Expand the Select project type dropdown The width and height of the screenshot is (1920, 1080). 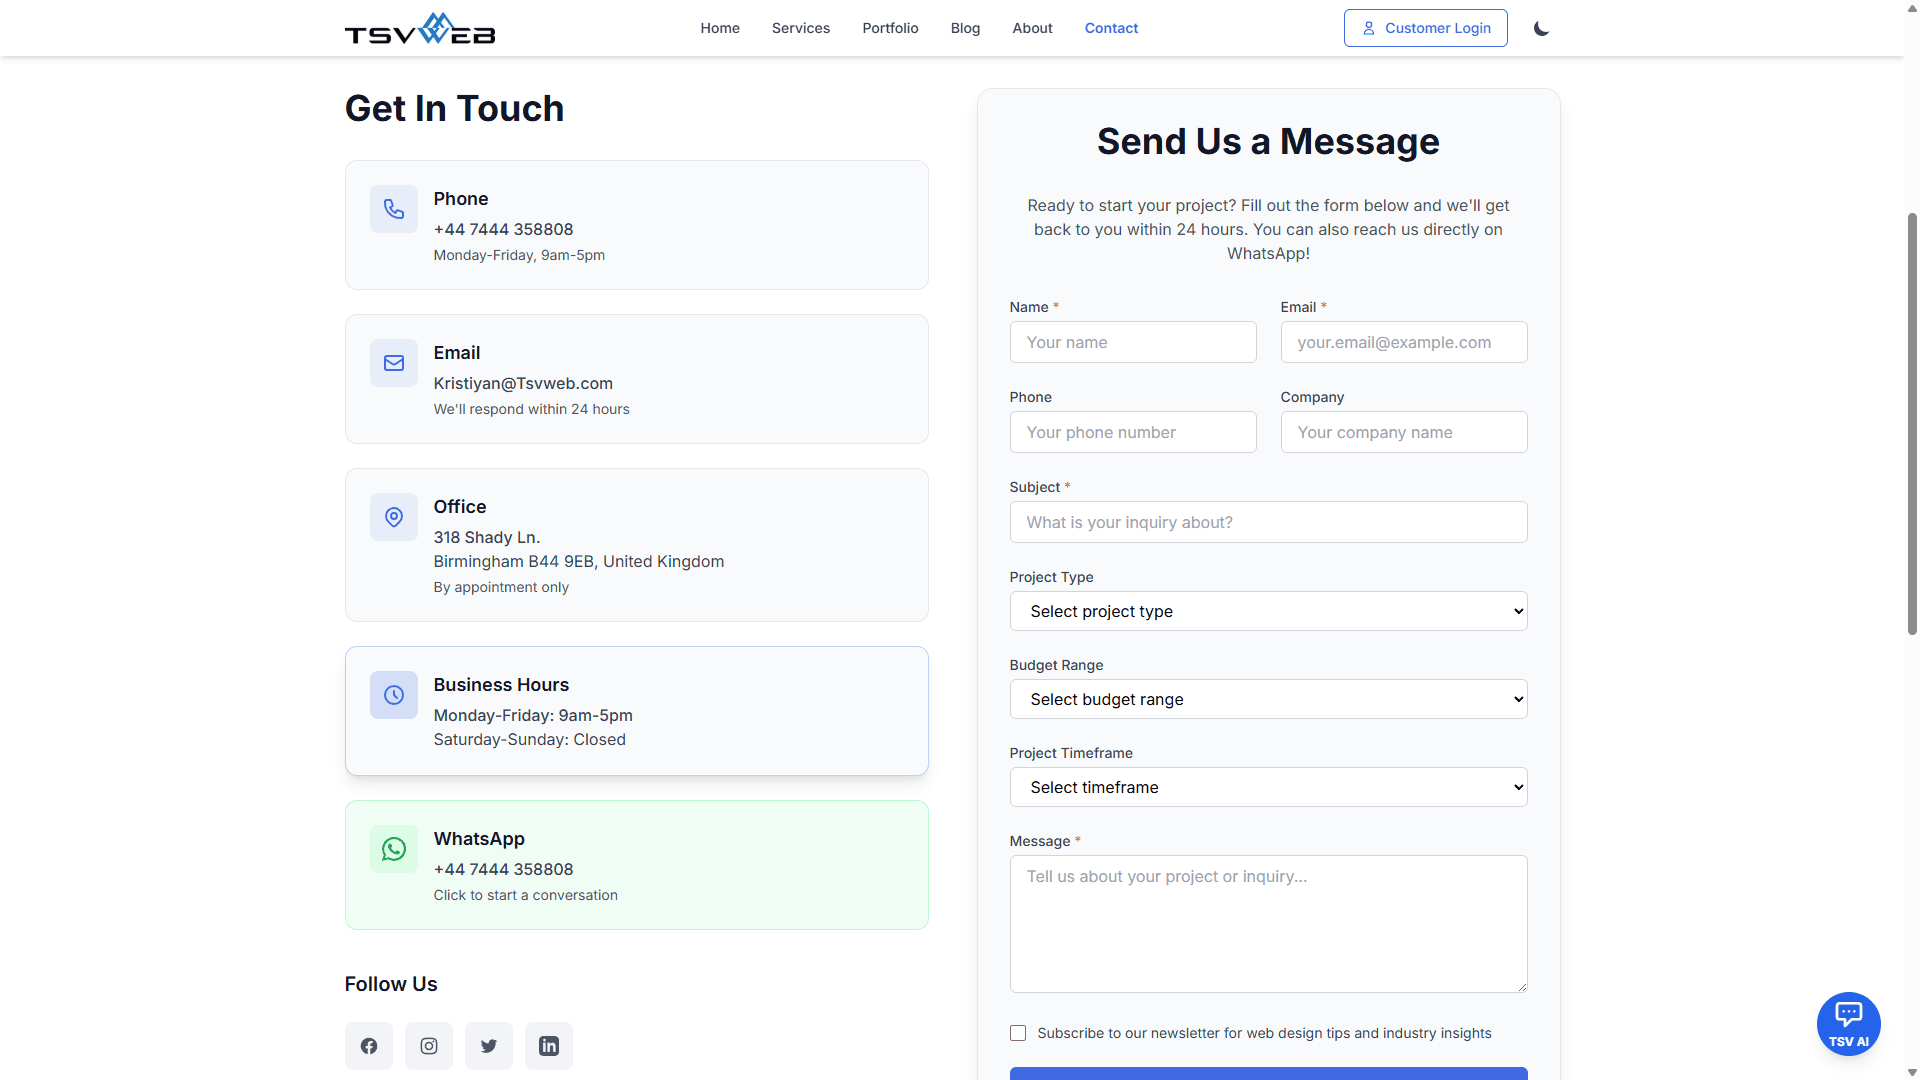click(x=1268, y=611)
